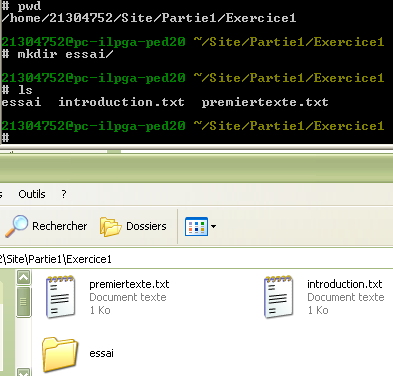This screenshot has height=376, width=393.
Task: Click the pwd output path in terminal
Action: [149, 18]
